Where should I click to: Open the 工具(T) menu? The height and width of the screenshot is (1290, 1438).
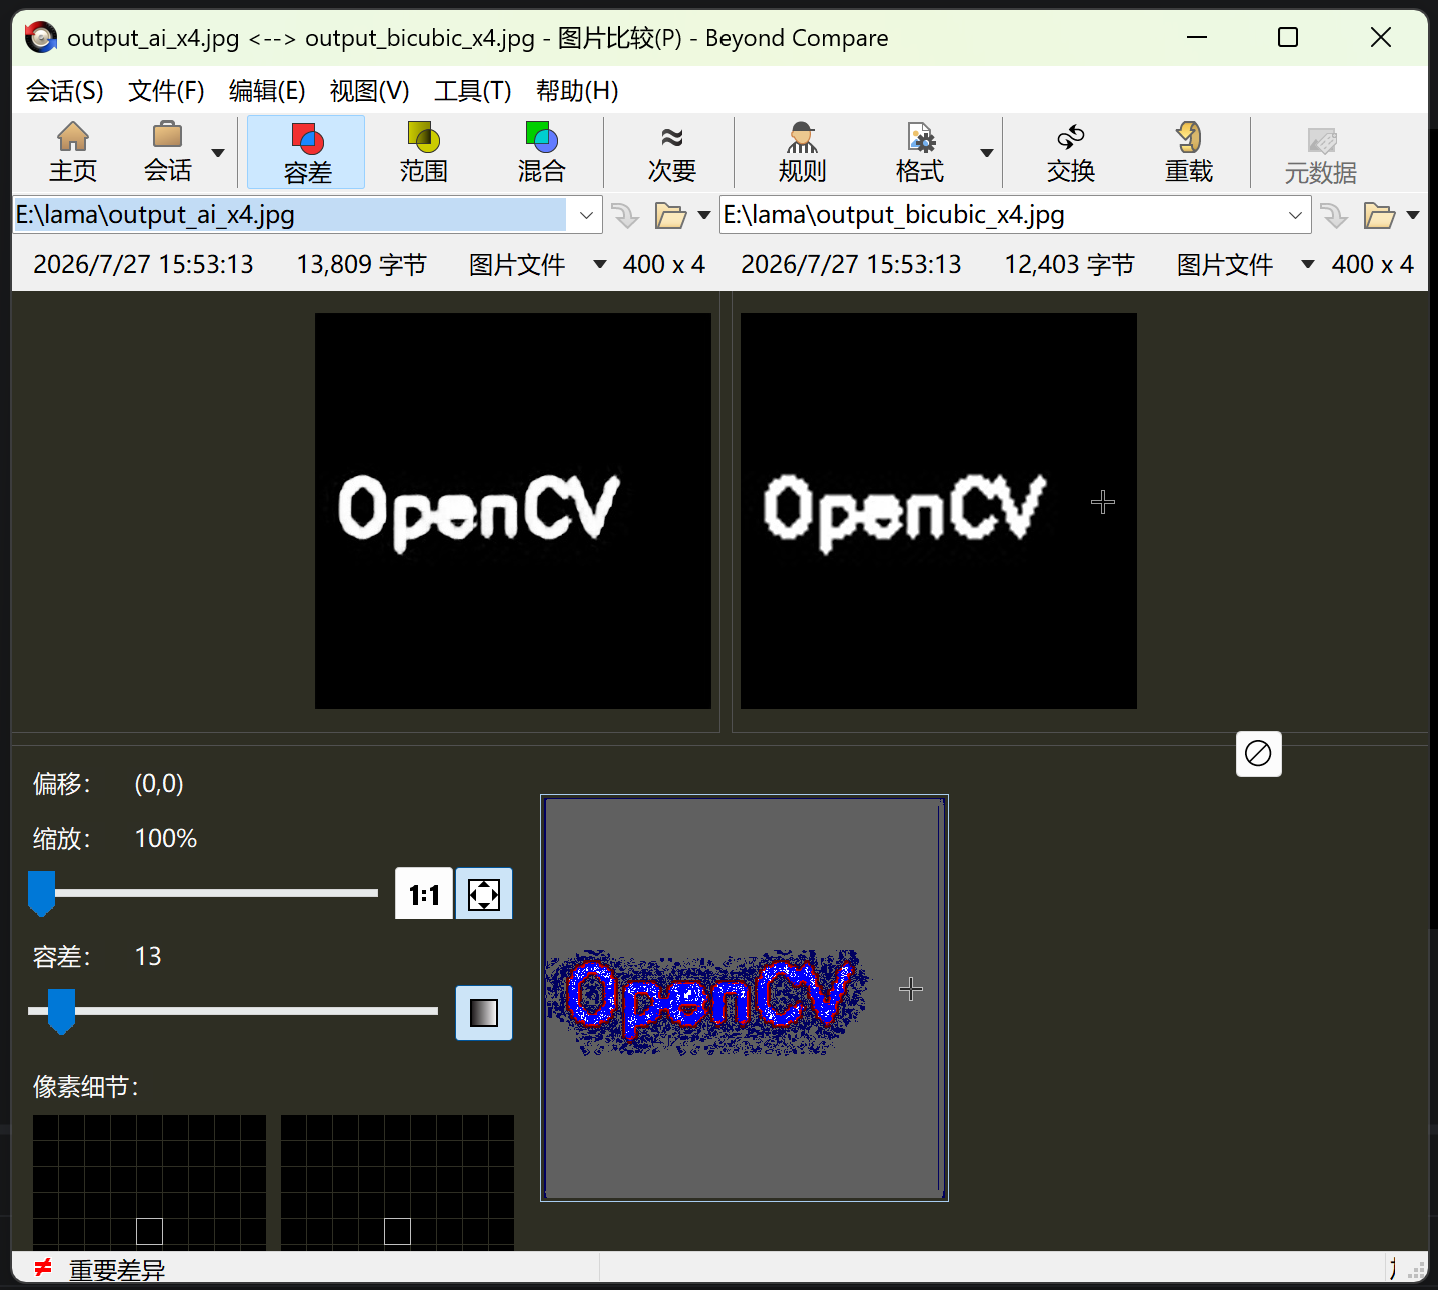click(x=472, y=91)
